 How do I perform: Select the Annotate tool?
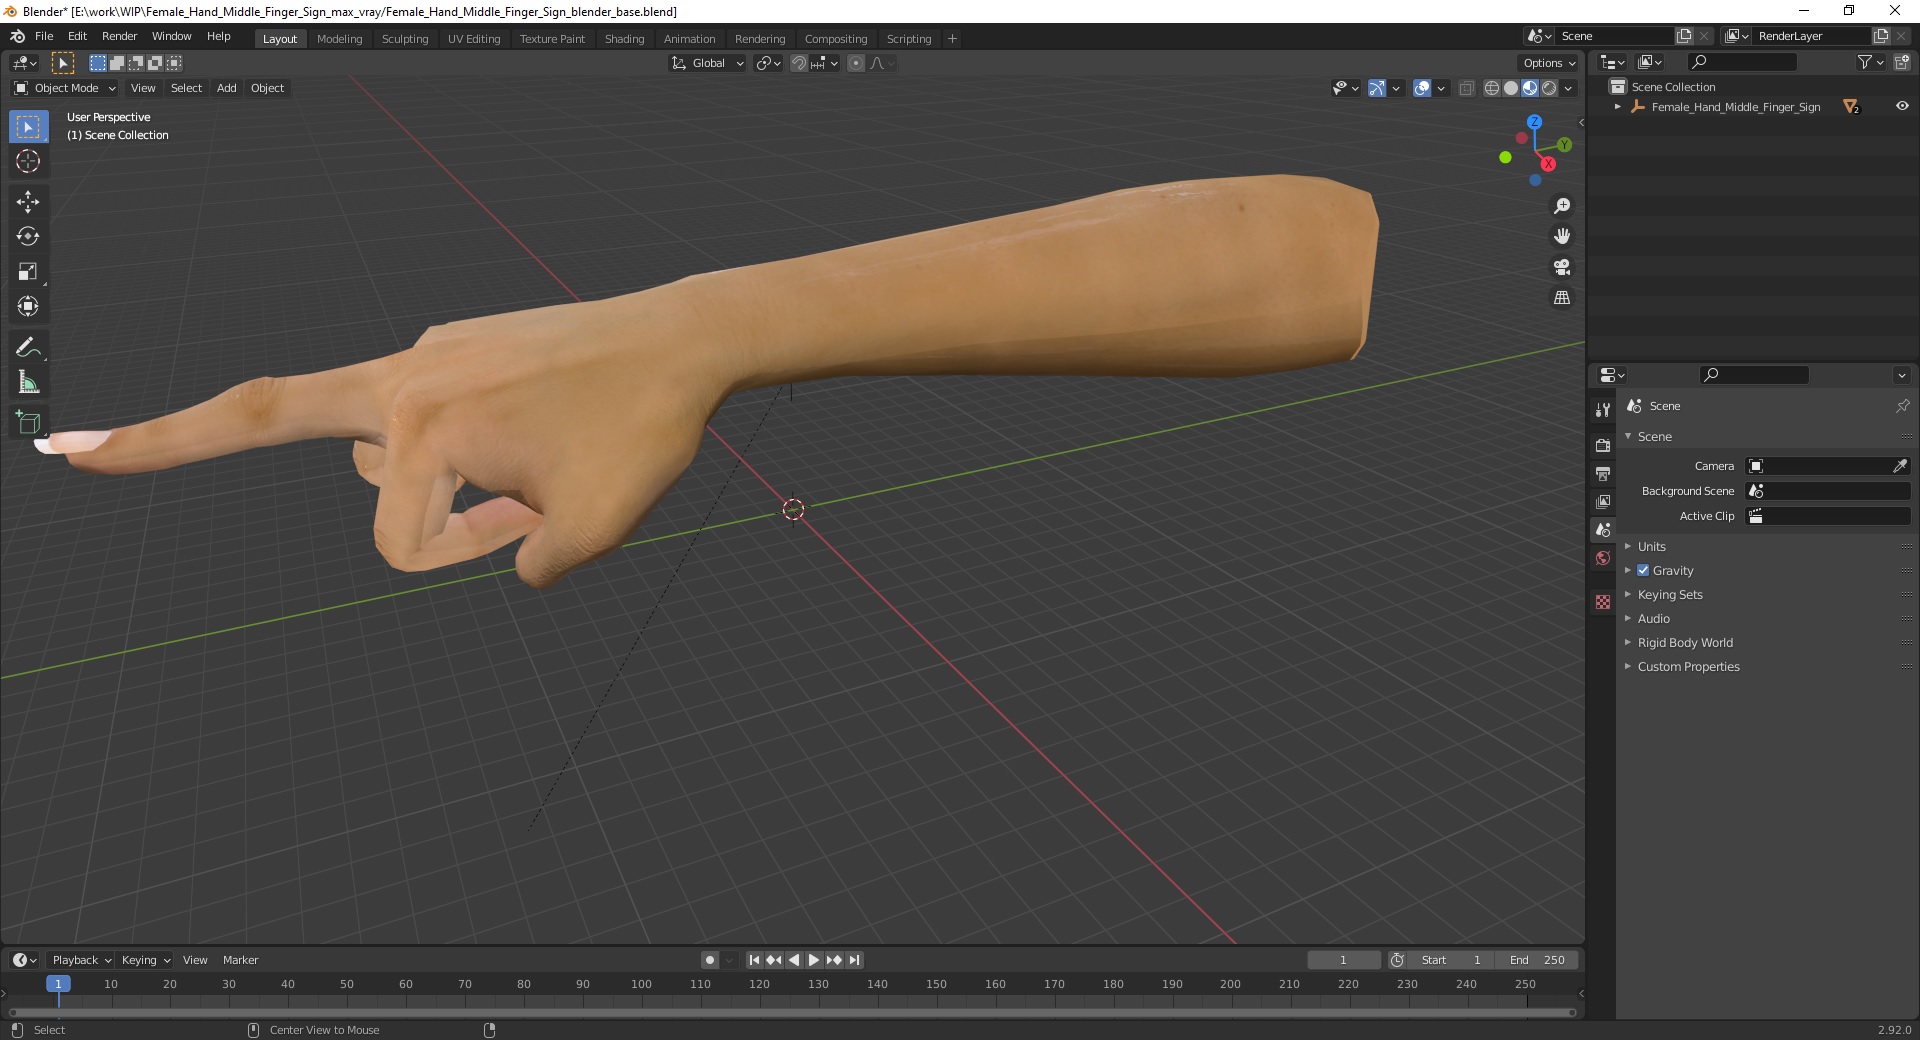(28, 348)
